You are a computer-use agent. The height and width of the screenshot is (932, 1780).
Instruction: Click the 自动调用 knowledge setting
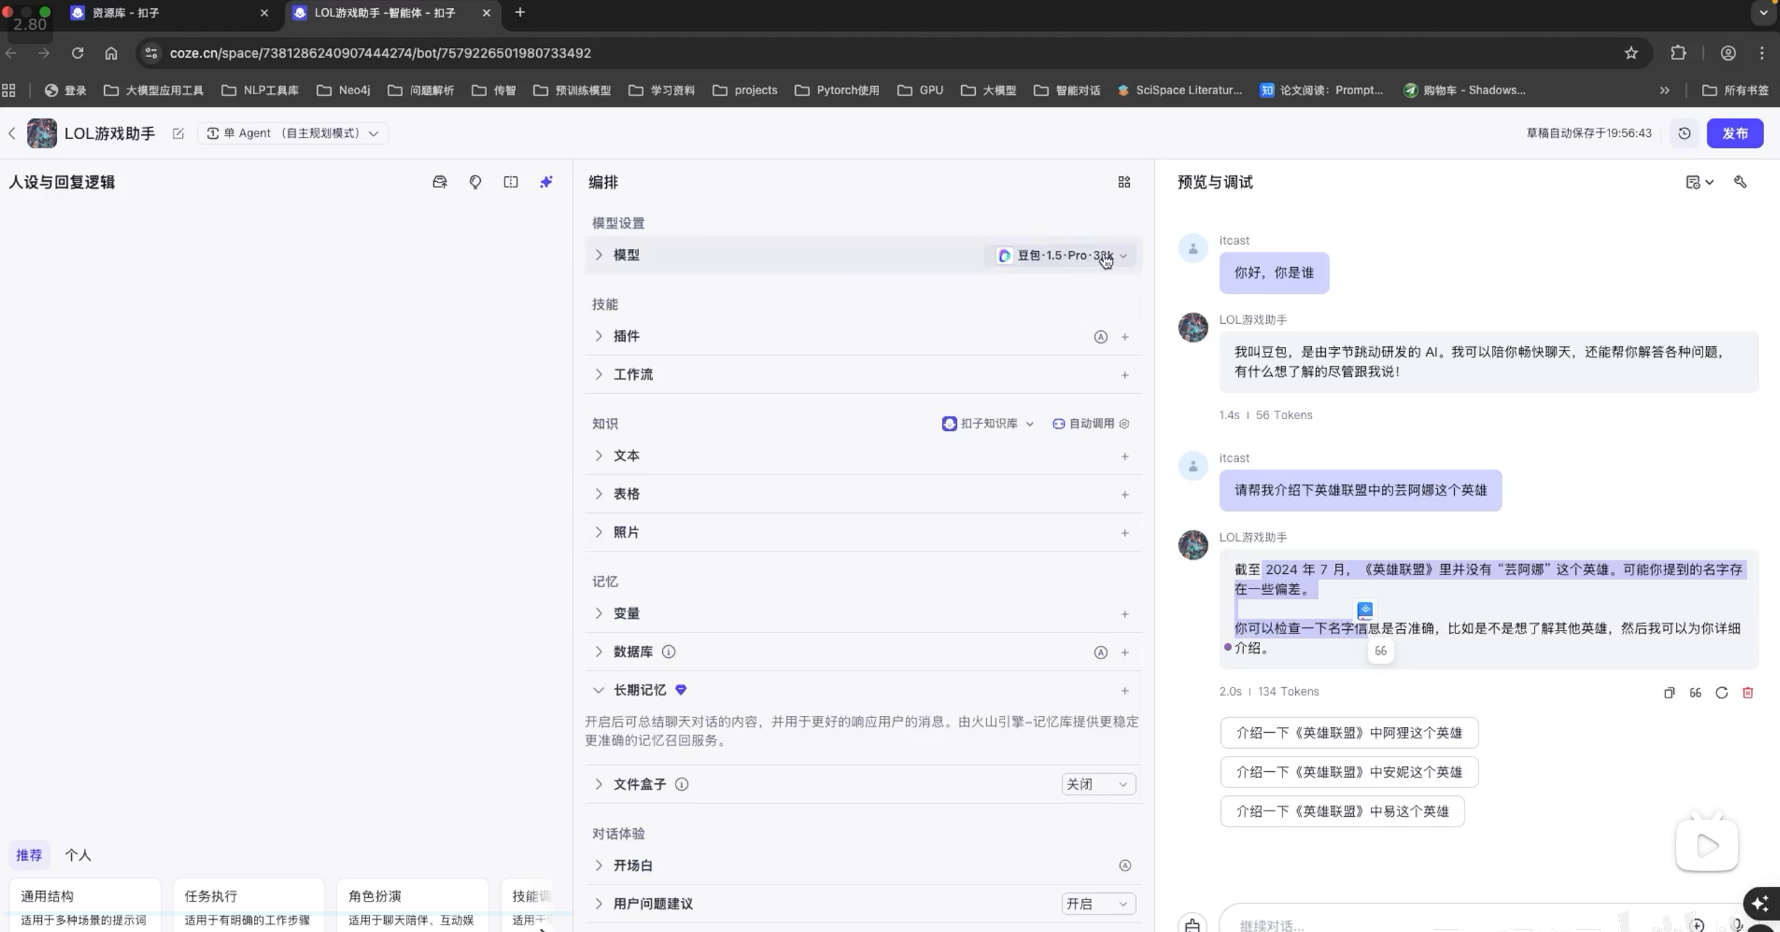1090,424
